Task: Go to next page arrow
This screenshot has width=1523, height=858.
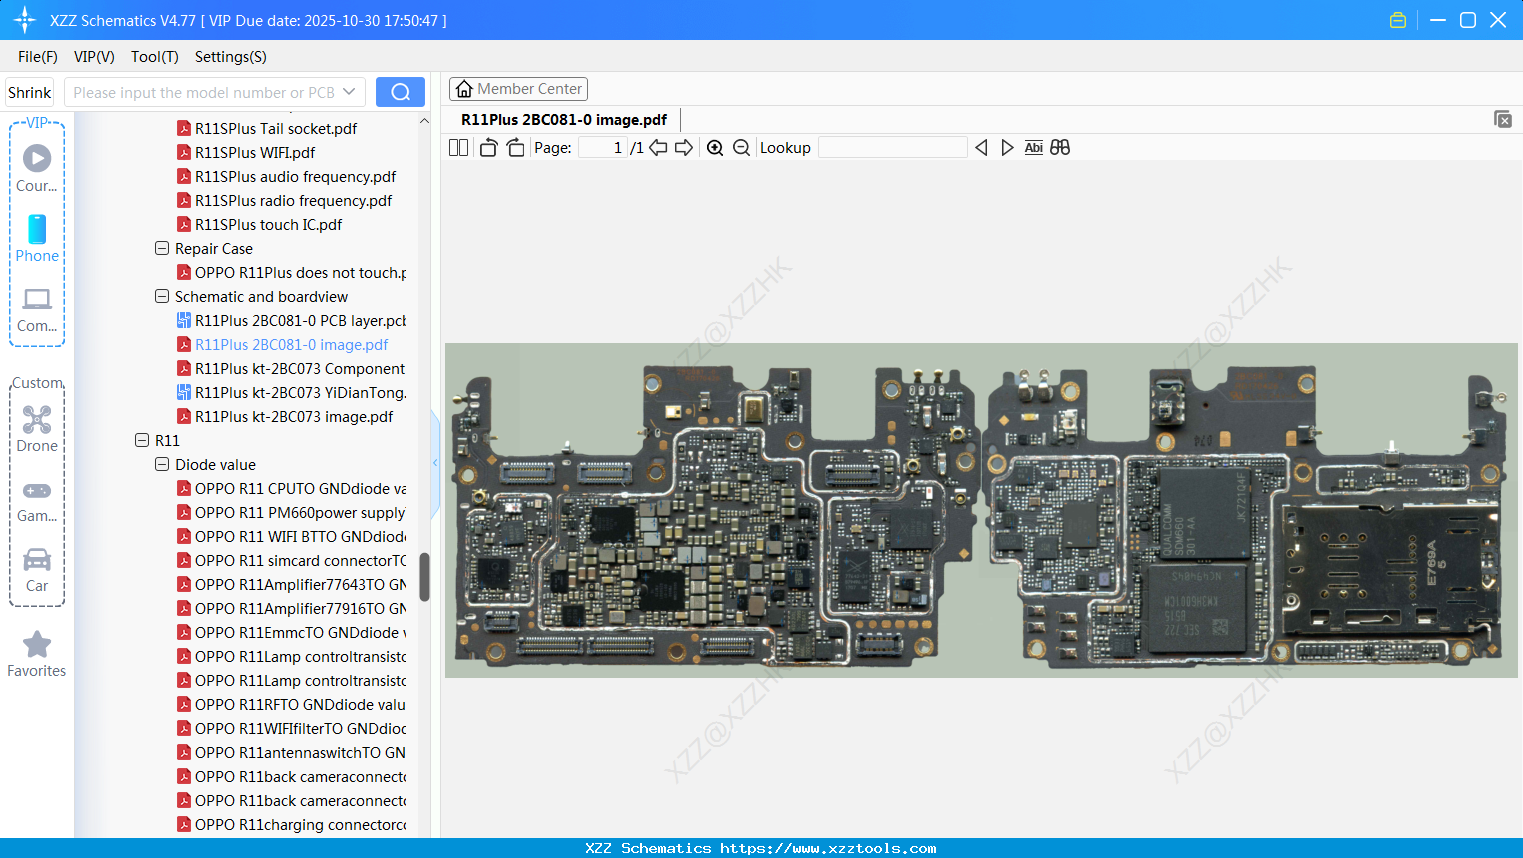Action: (684, 148)
